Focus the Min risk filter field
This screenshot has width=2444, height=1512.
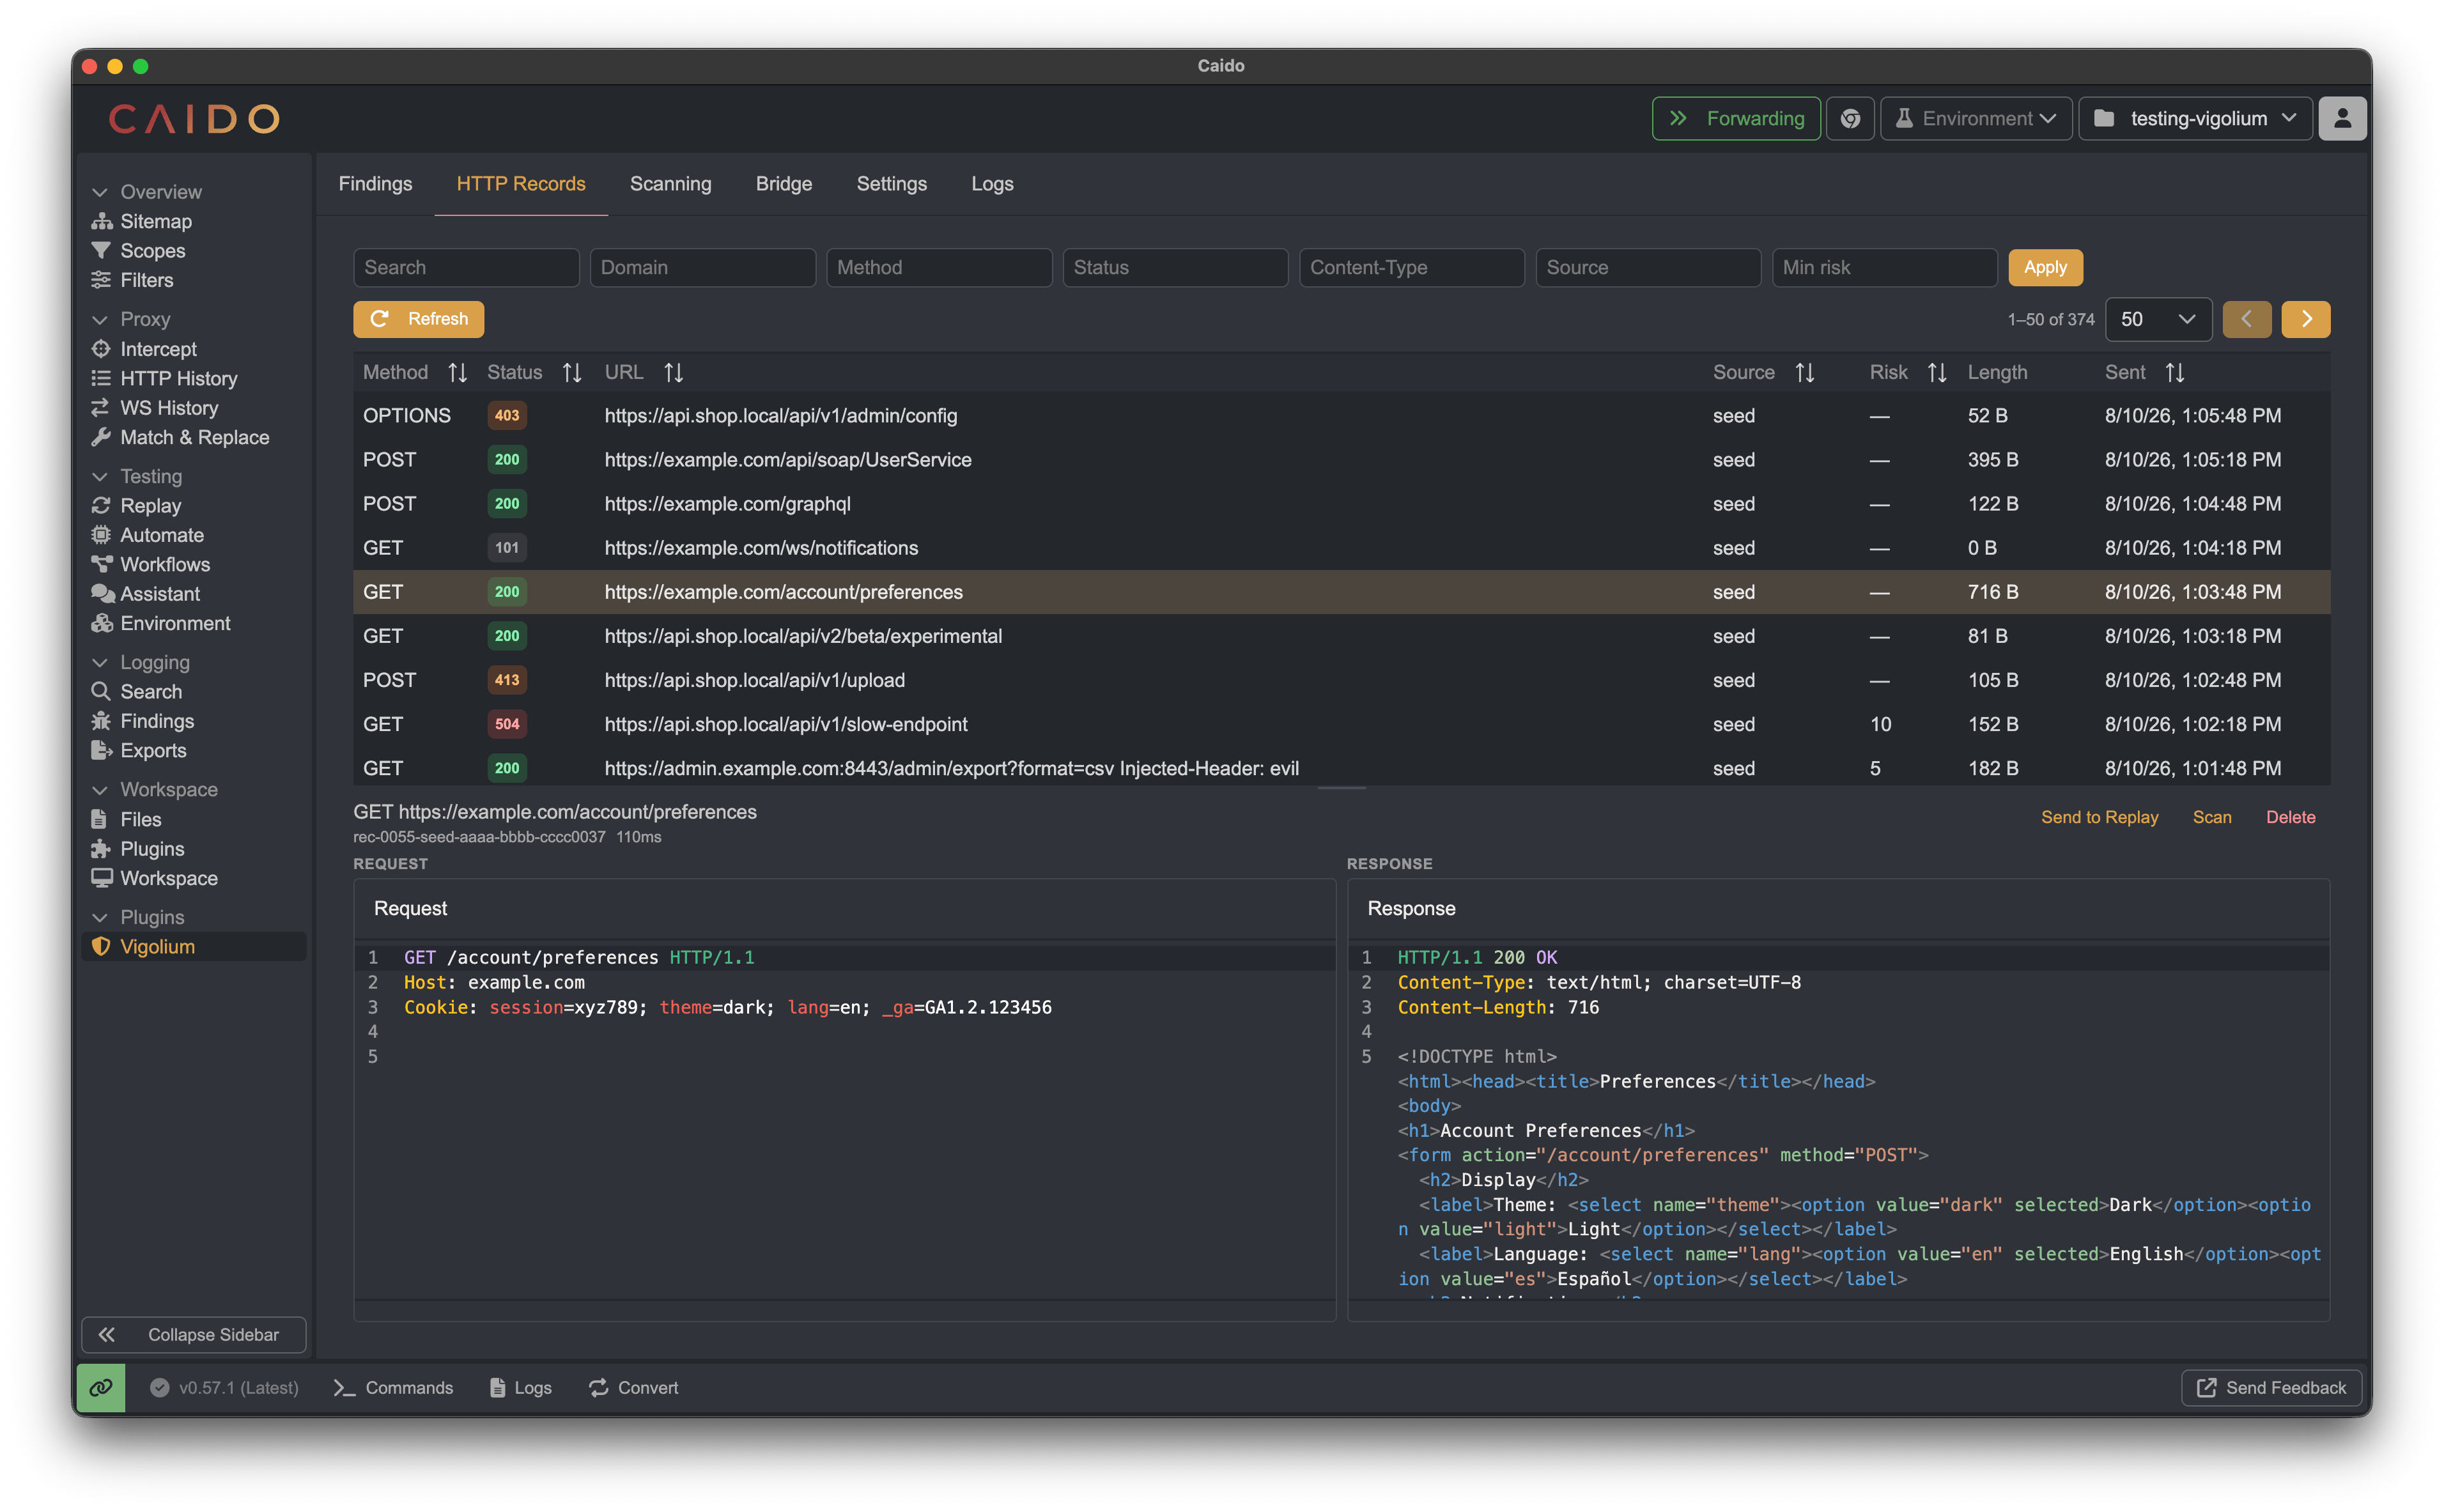tap(1884, 267)
